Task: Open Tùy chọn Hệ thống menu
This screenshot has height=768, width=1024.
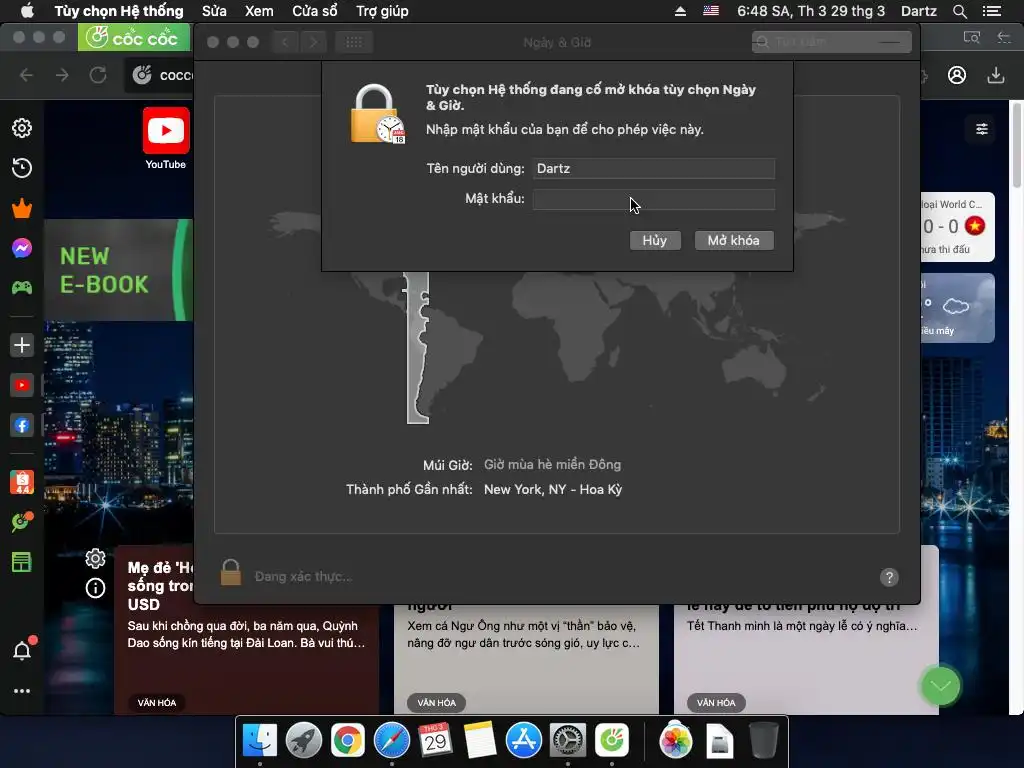Action: pyautogui.click(x=119, y=11)
